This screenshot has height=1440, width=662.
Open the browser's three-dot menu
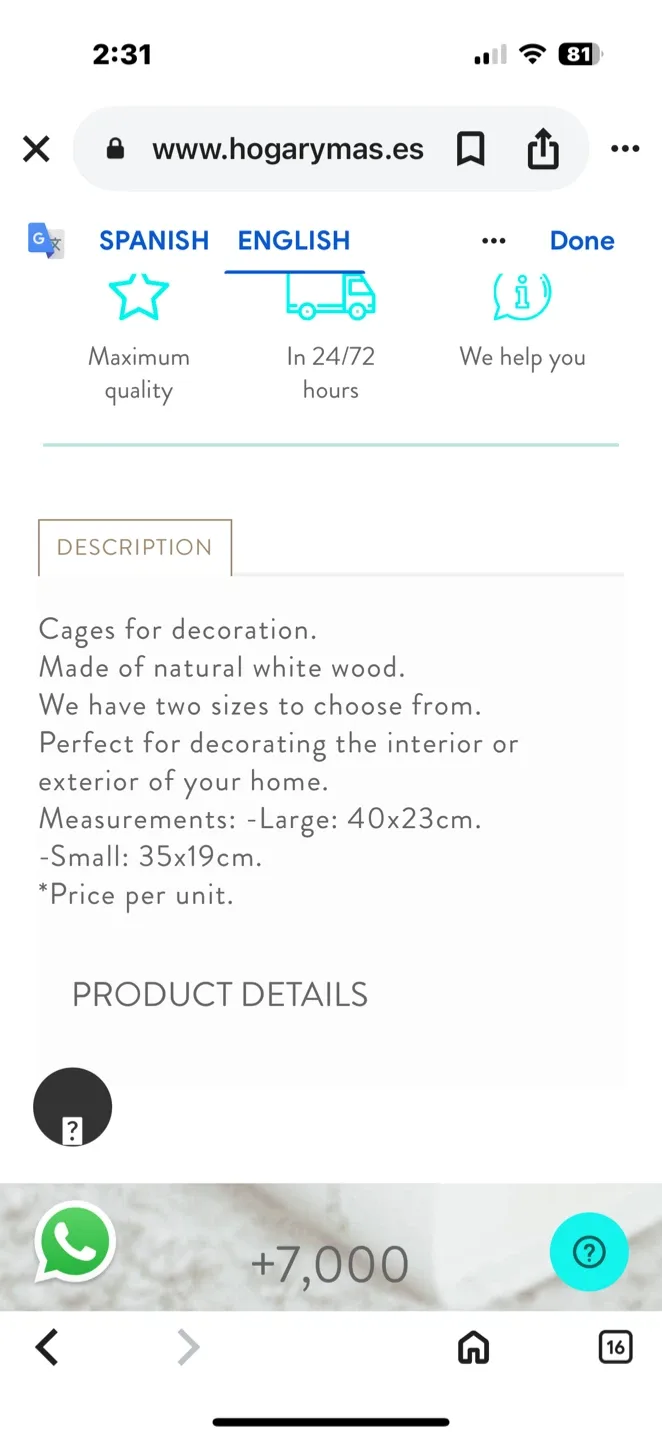coord(624,148)
